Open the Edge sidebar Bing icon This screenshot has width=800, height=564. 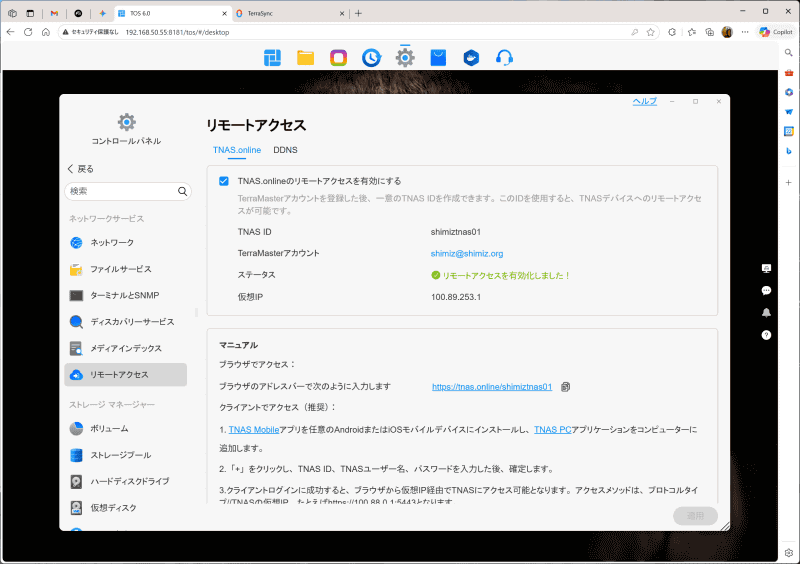click(788, 151)
